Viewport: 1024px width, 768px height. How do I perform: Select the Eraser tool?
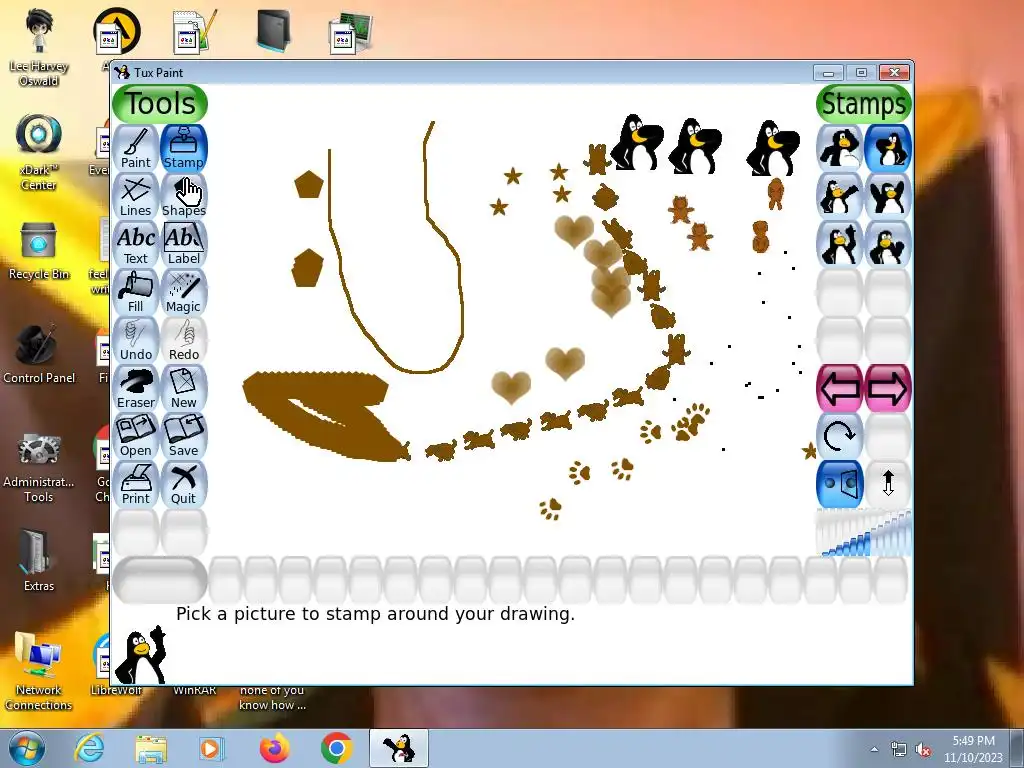(136, 389)
